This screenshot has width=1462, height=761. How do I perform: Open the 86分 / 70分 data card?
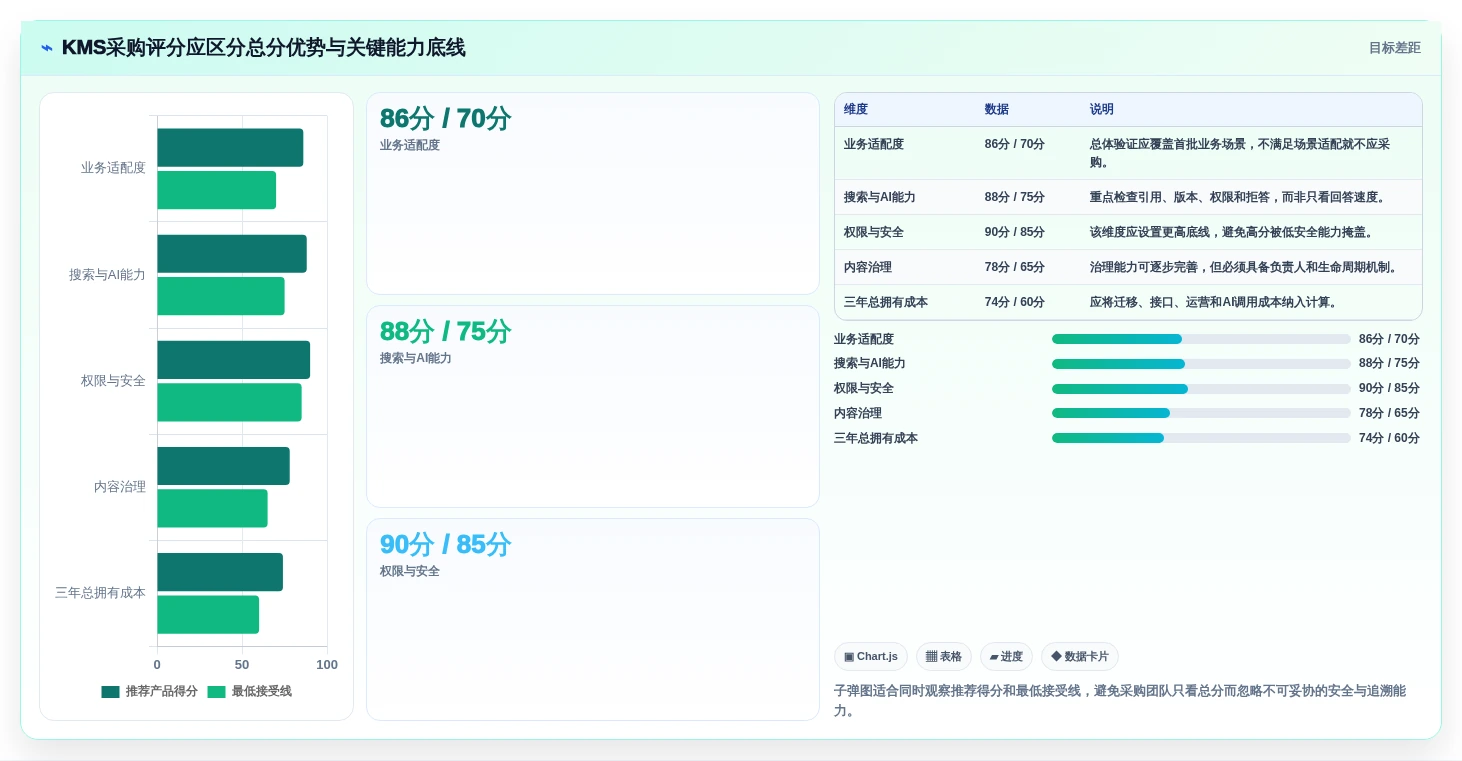593,194
